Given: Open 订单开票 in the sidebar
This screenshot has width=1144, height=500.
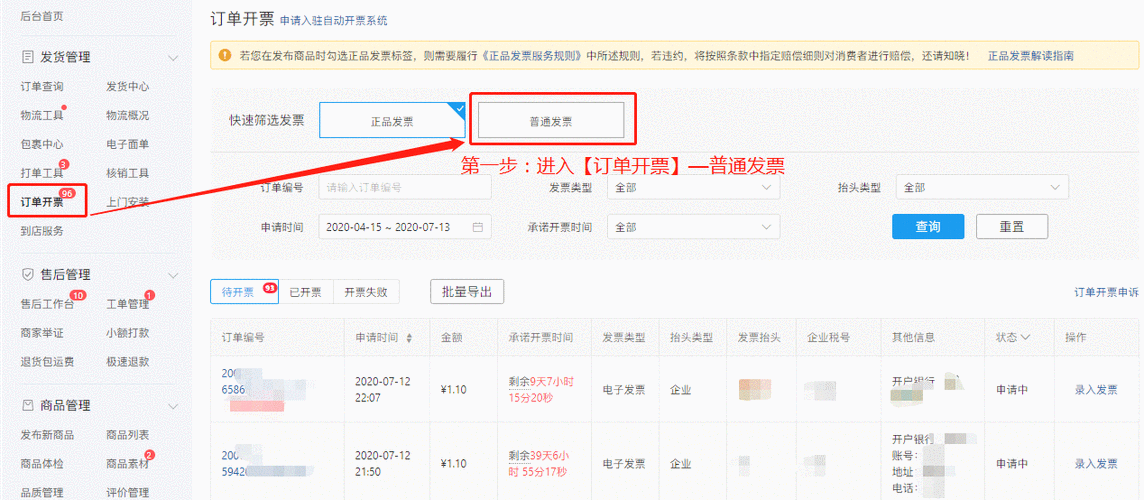Looking at the screenshot, I should pos(42,202).
